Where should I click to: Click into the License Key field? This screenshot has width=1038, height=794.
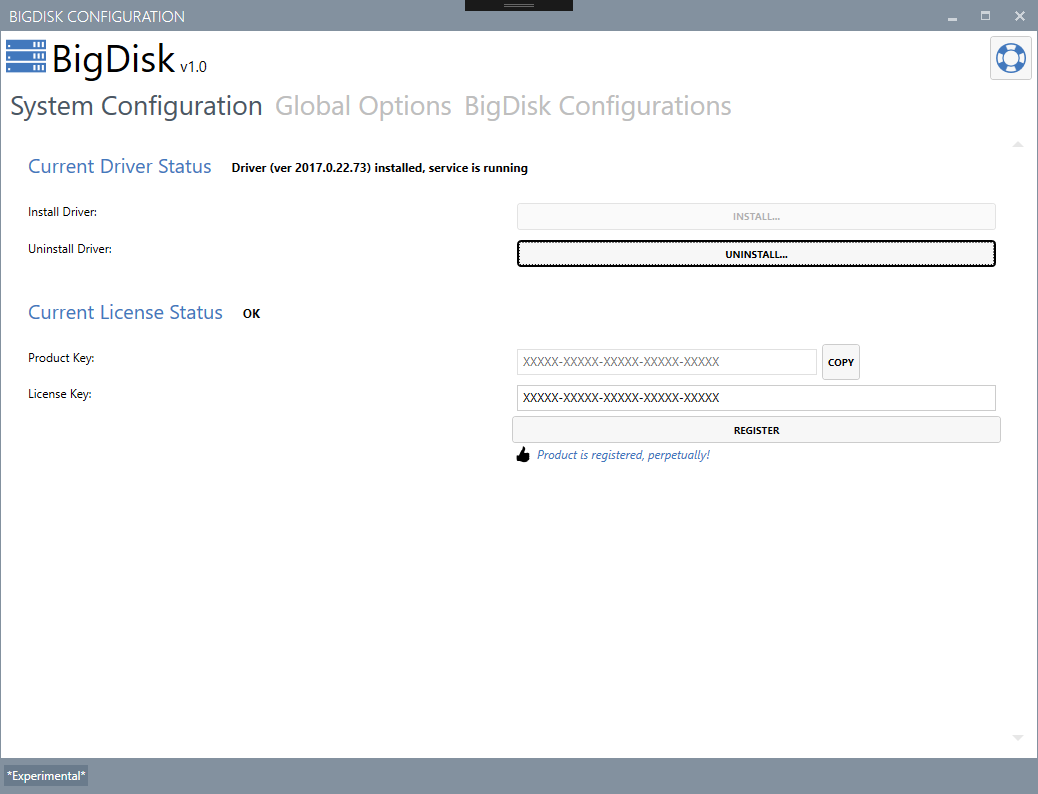pos(755,398)
